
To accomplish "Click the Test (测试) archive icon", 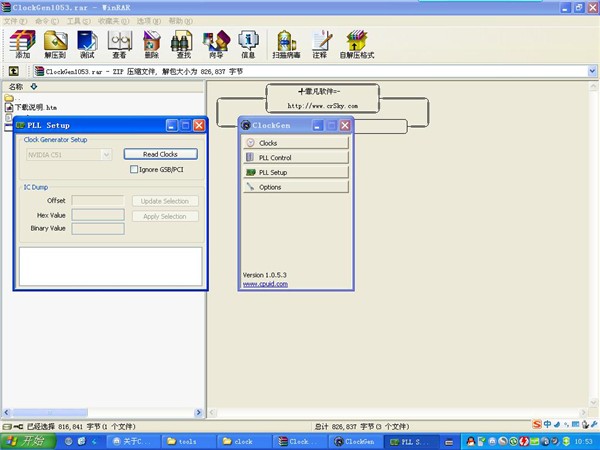I will click(x=87, y=44).
